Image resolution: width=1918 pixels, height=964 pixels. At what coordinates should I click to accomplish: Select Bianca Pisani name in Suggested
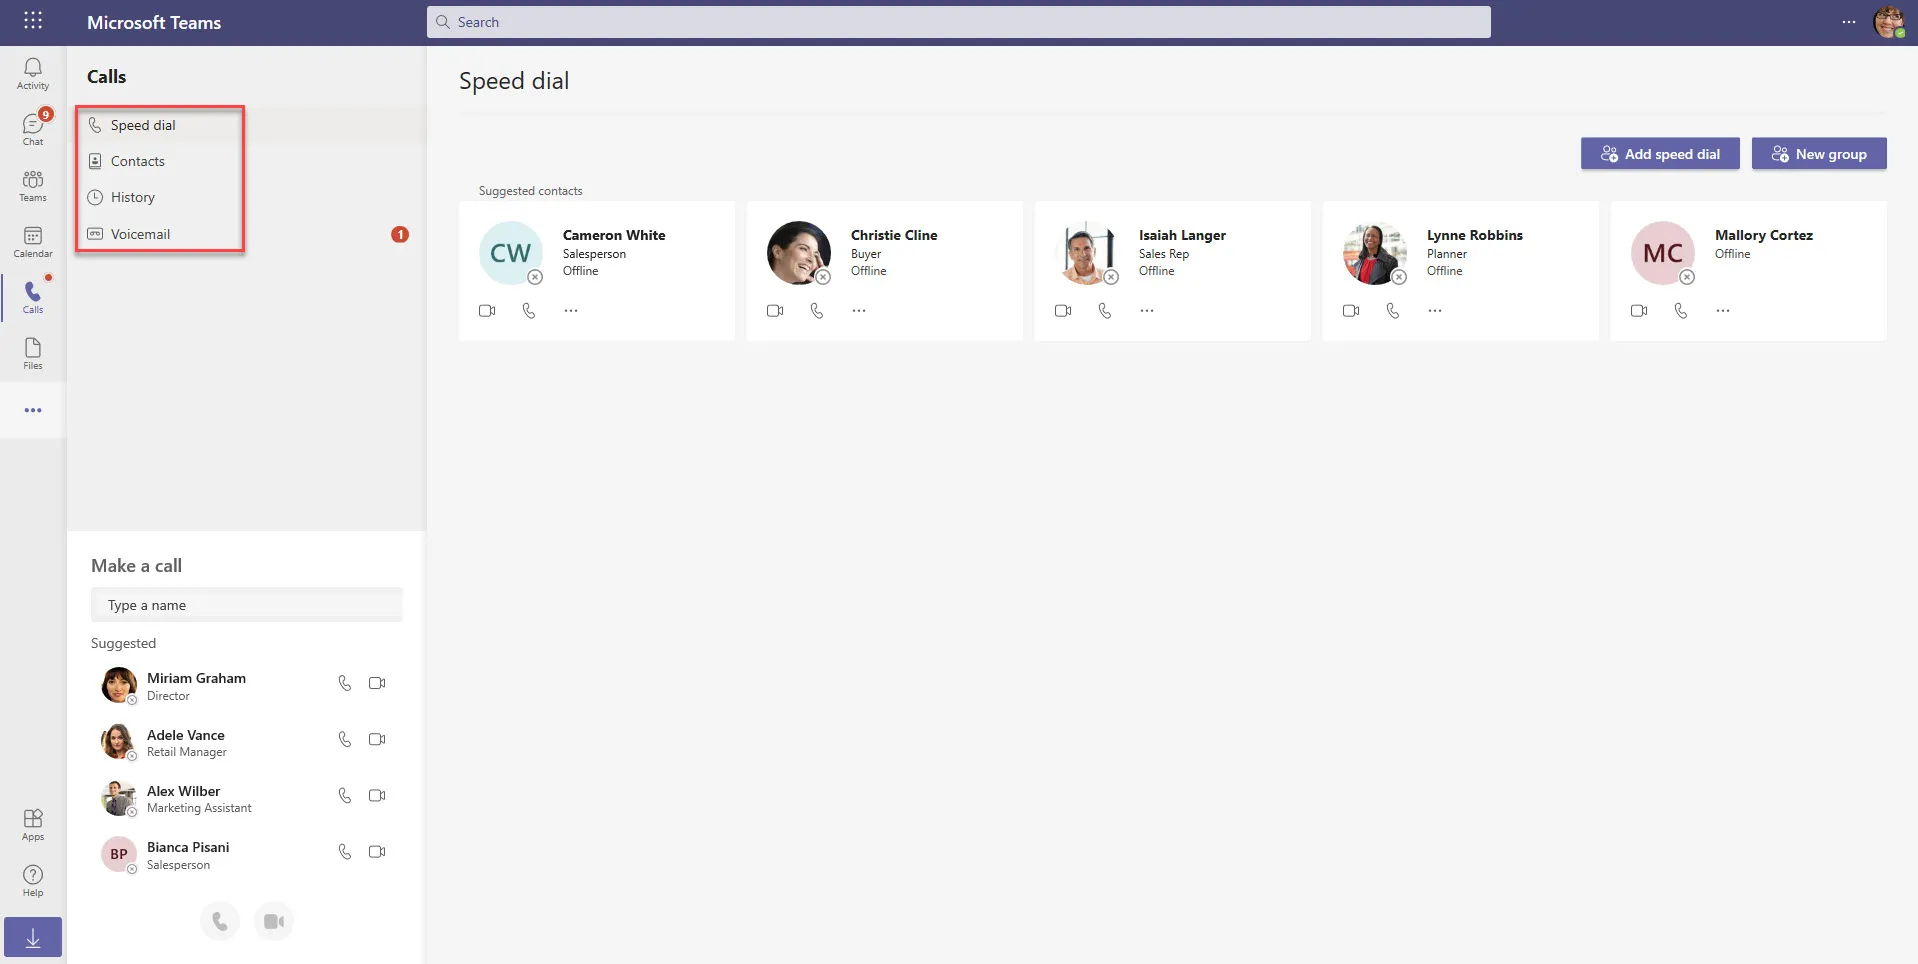point(188,847)
